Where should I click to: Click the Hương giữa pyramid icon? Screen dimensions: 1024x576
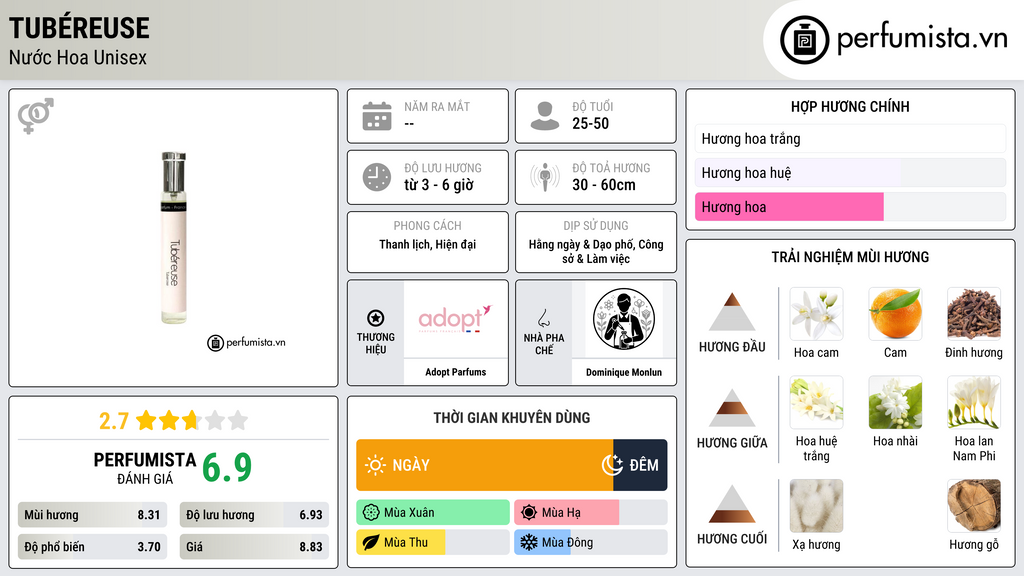click(732, 408)
